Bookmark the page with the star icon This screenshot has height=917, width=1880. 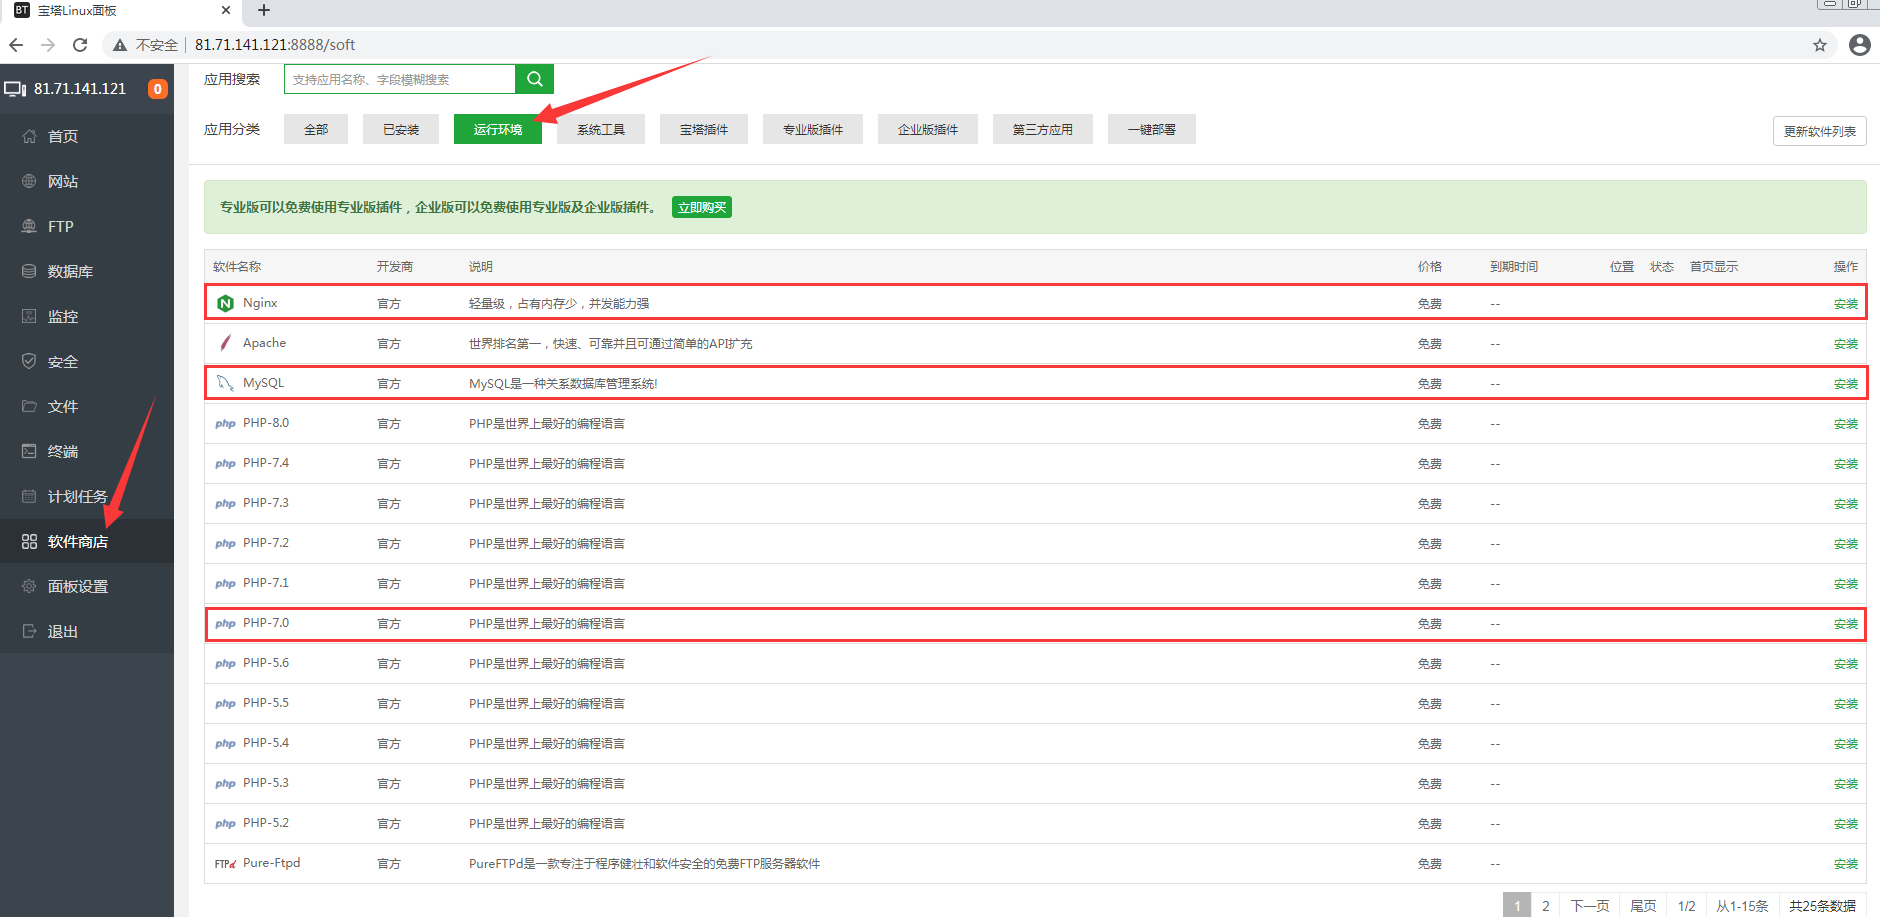(1820, 45)
